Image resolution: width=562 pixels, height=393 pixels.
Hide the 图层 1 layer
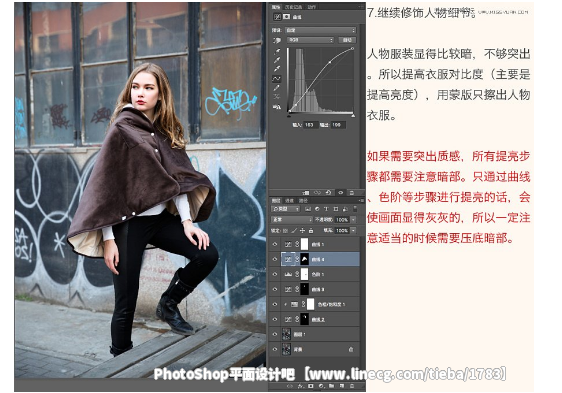pyautogui.click(x=275, y=334)
